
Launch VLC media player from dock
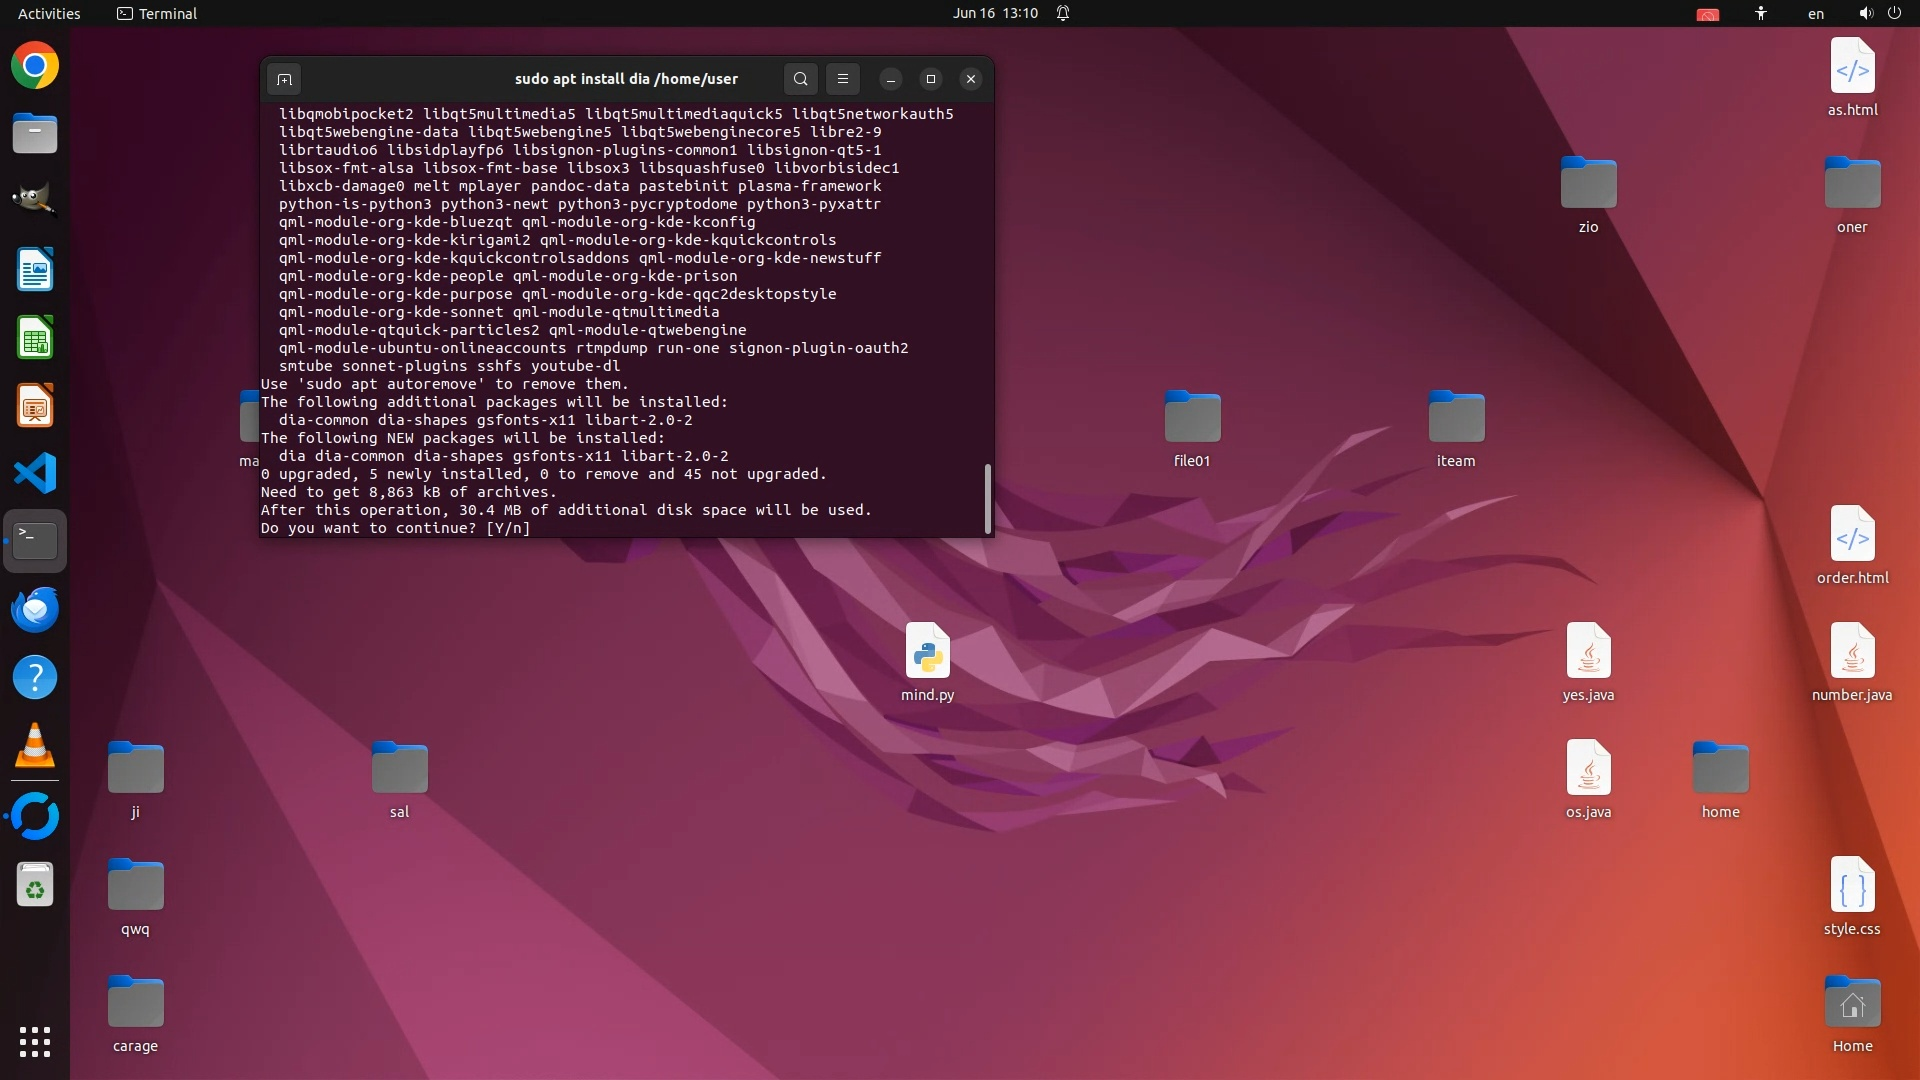tap(35, 746)
